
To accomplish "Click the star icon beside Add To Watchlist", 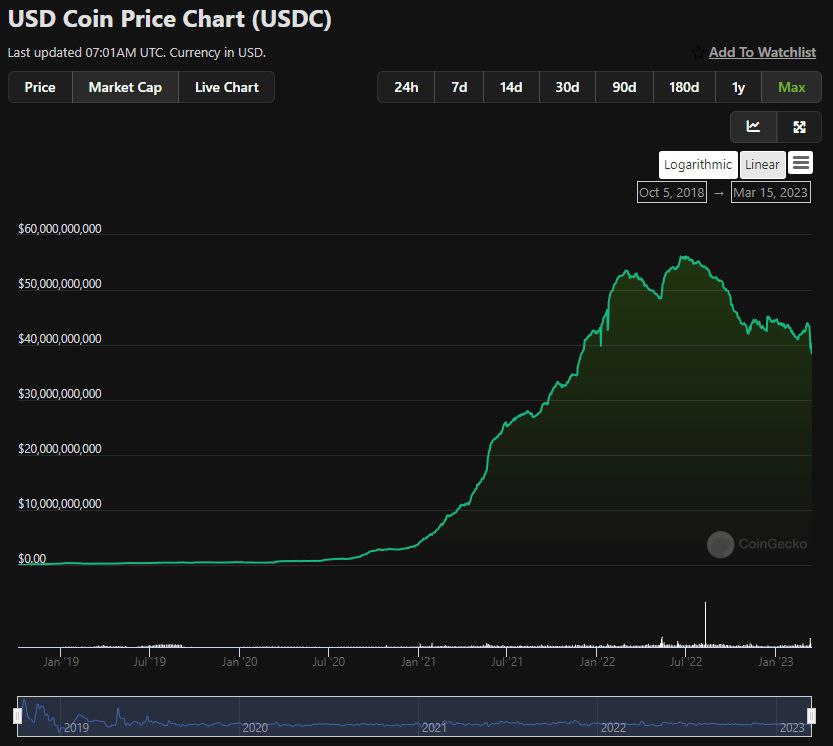I will click(698, 53).
